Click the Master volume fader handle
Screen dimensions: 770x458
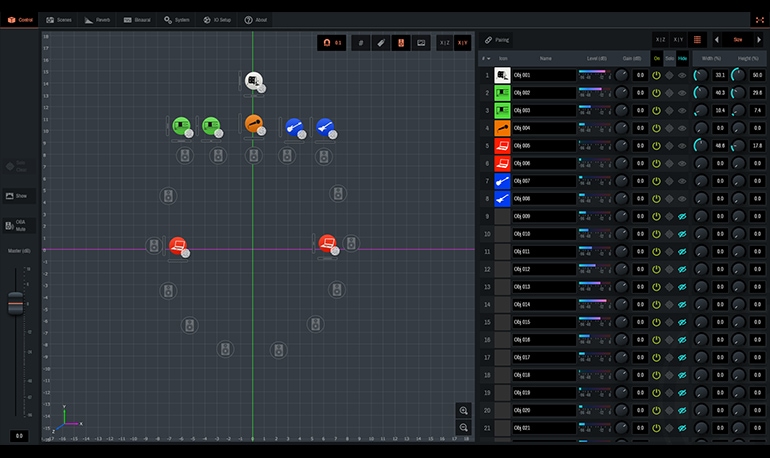pos(16,304)
